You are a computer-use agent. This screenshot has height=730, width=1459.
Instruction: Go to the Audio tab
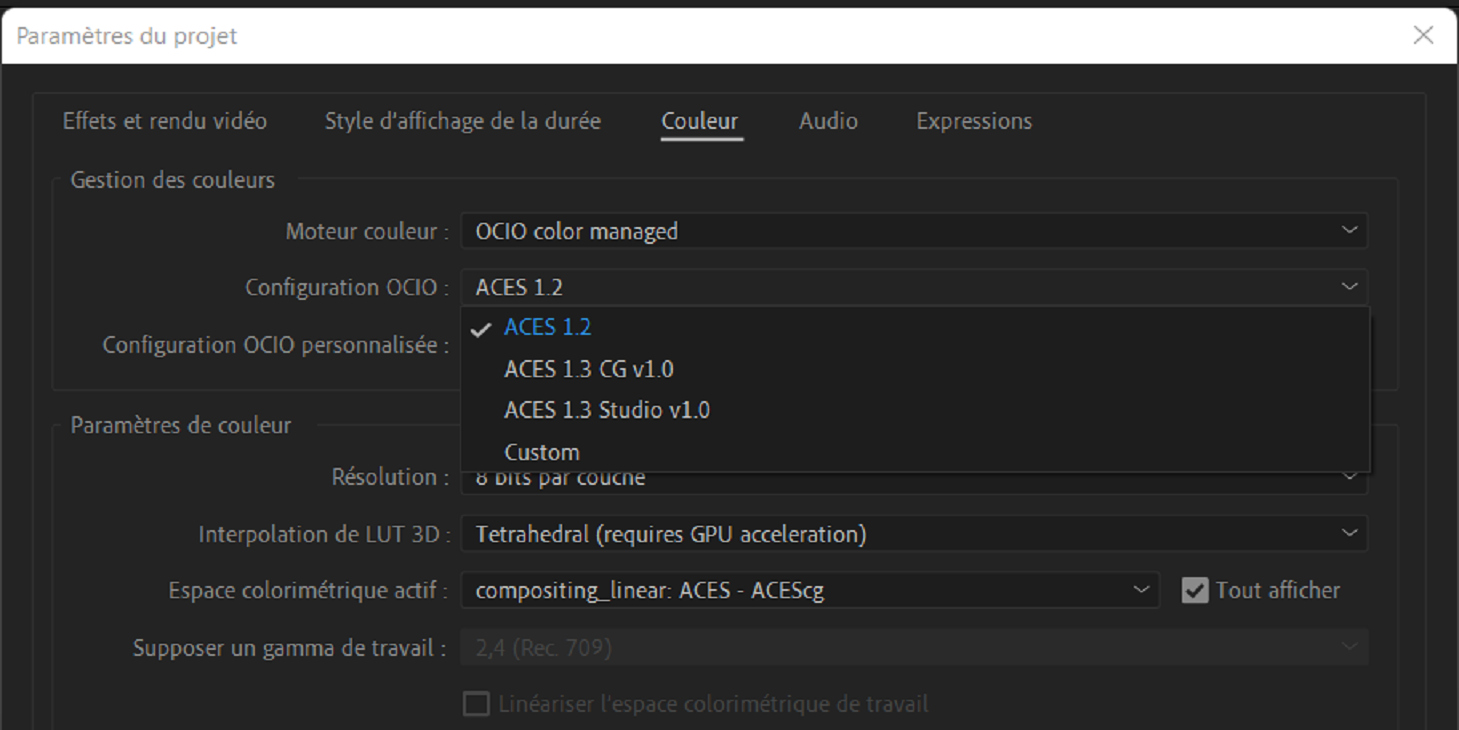tap(828, 121)
